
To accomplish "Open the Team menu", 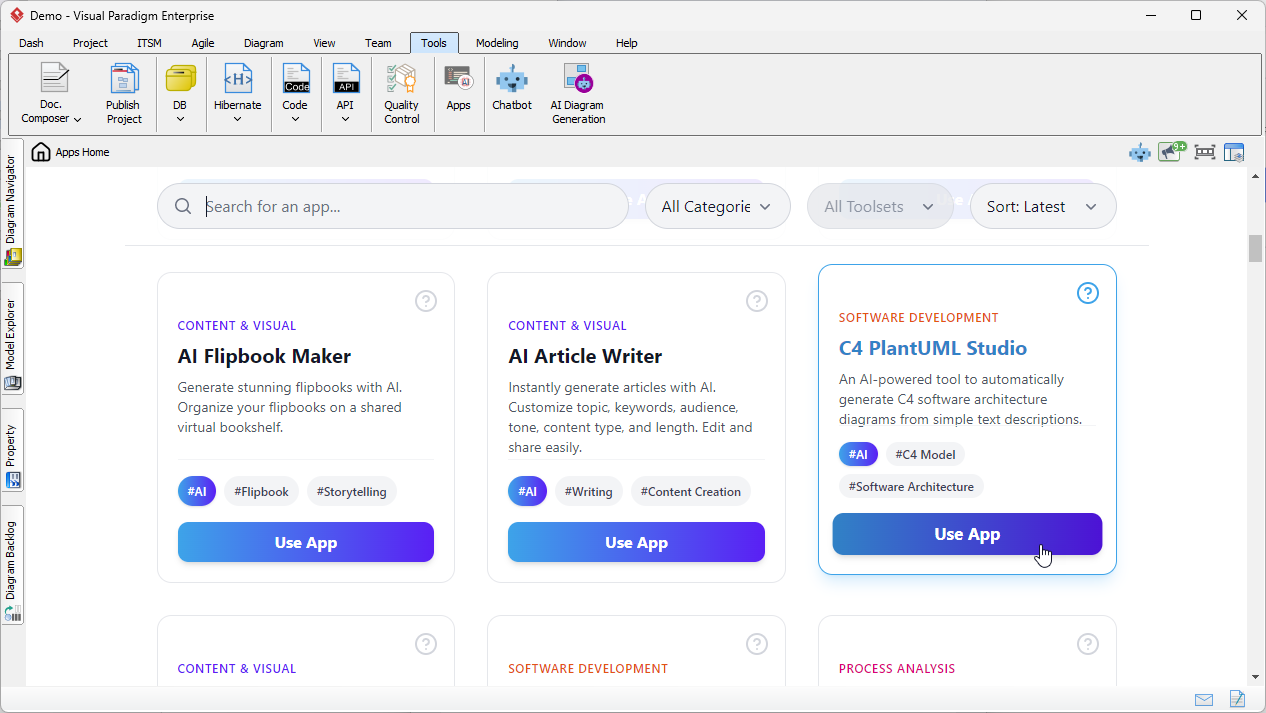I will (x=378, y=43).
